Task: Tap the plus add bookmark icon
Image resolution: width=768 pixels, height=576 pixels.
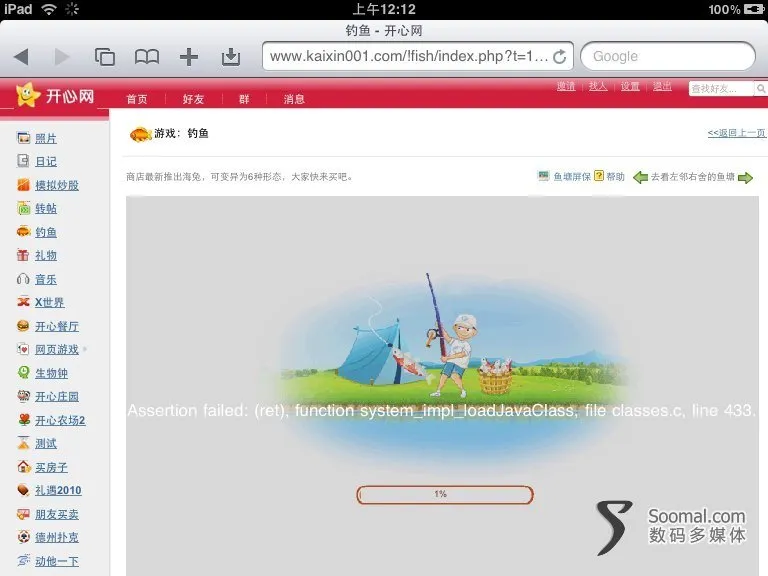Action: (x=189, y=57)
